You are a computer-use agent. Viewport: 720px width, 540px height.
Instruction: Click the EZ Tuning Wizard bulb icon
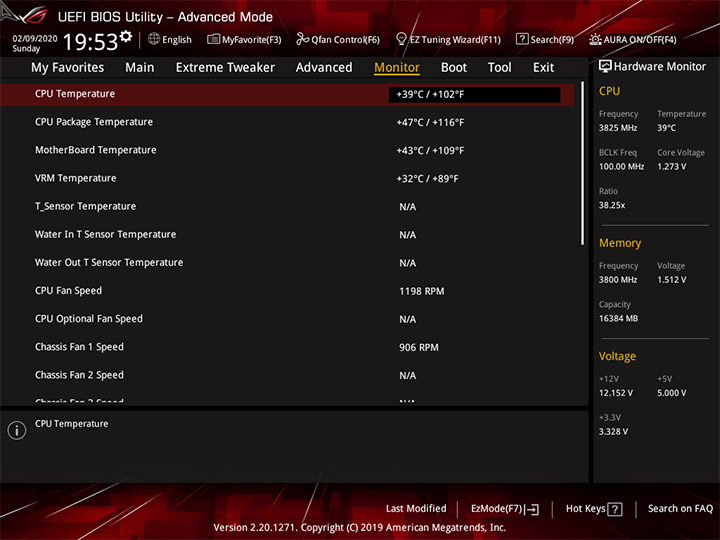point(401,39)
